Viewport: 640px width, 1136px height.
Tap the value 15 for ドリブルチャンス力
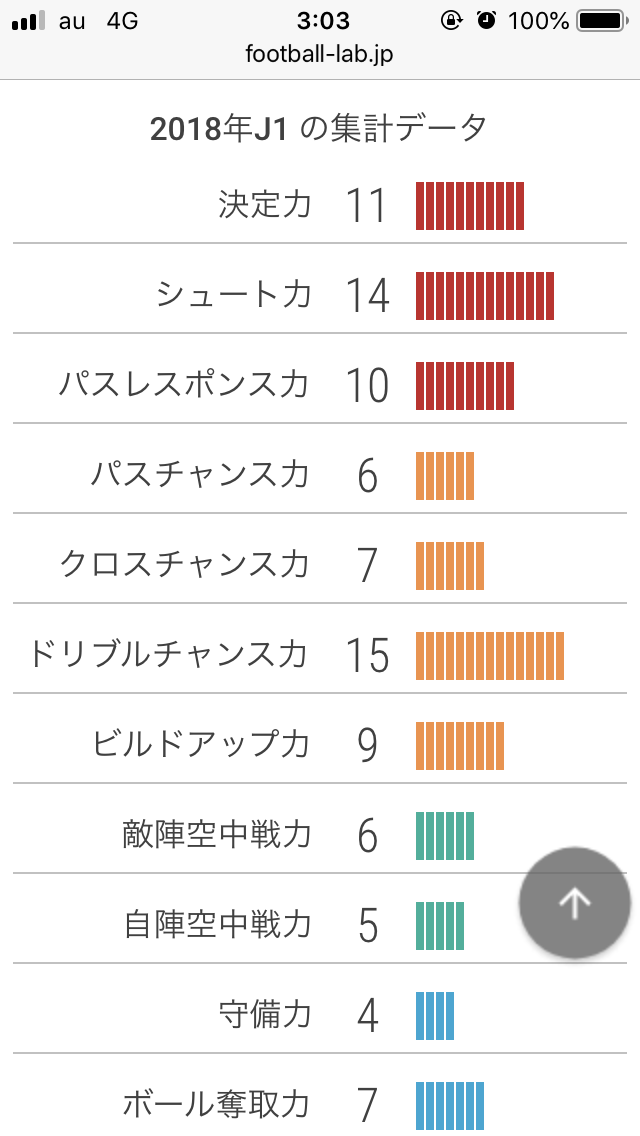367,655
